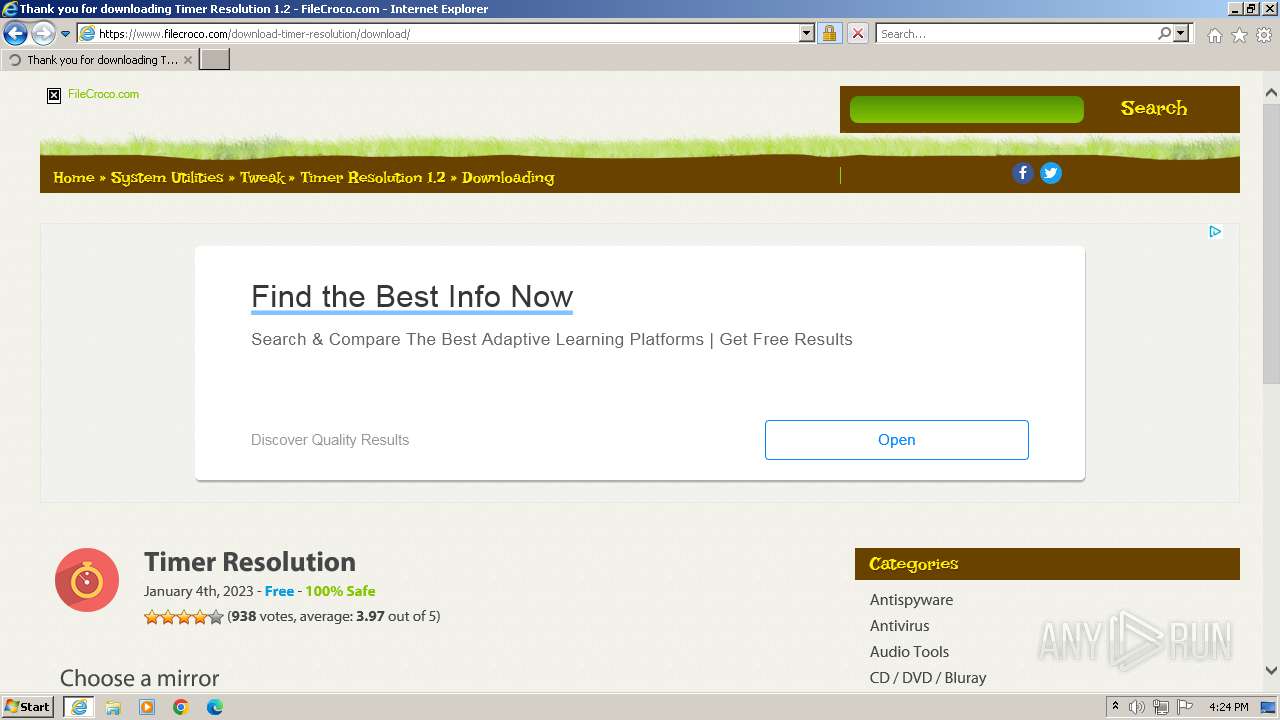Click the ad Open button
Screen dimensions: 1280x720
896,440
